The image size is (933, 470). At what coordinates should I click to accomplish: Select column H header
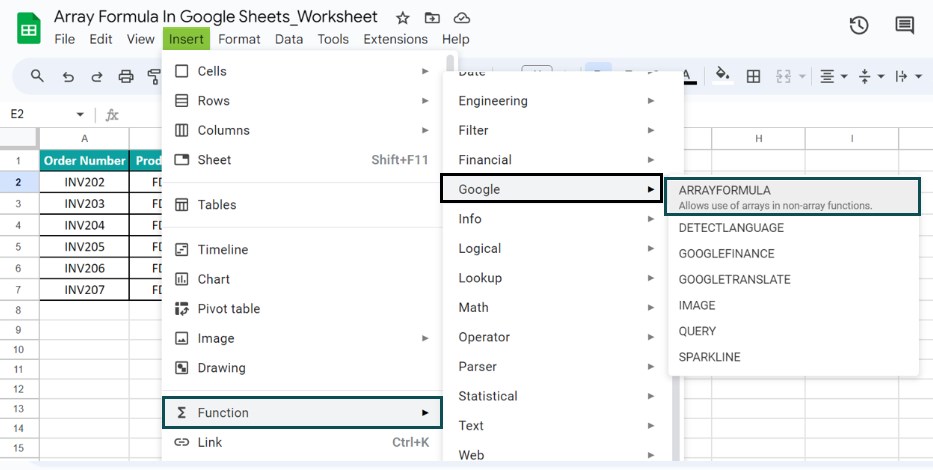click(759, 138)
